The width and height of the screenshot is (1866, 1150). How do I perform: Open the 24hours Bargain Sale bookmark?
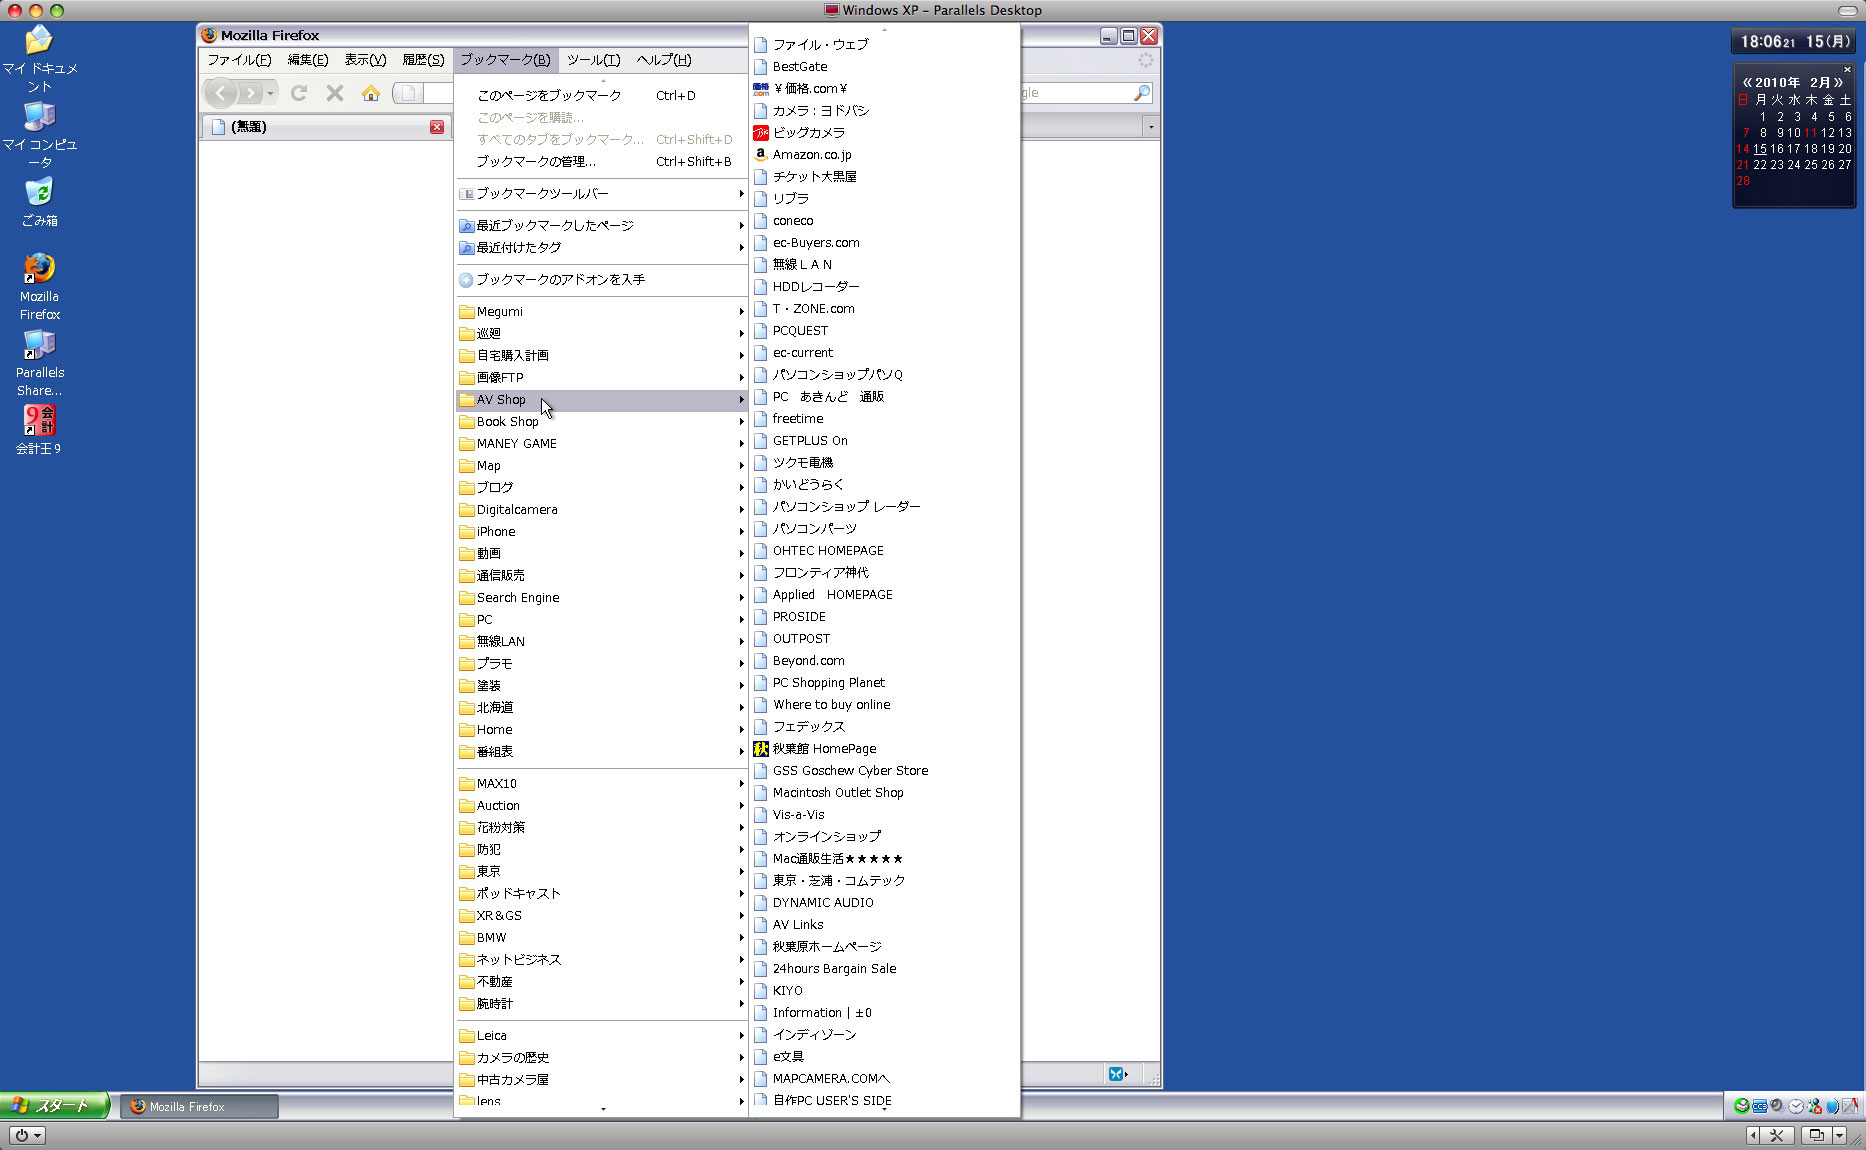click(884, 968)
